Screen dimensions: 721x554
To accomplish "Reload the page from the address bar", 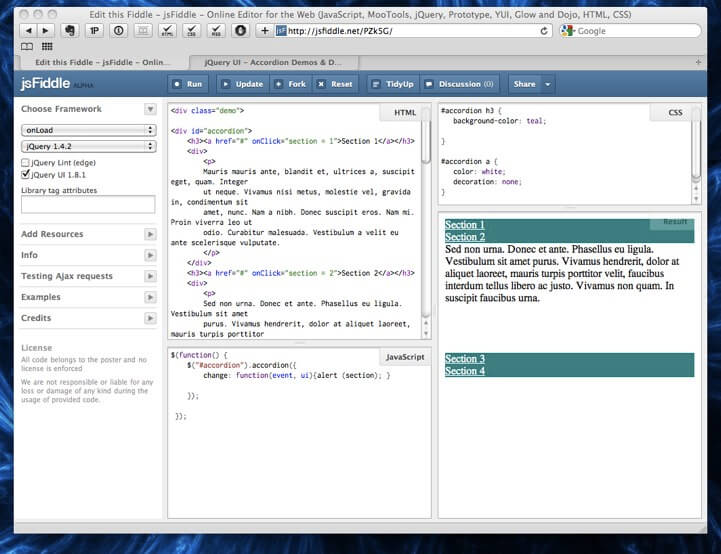I will click(544, 31).
